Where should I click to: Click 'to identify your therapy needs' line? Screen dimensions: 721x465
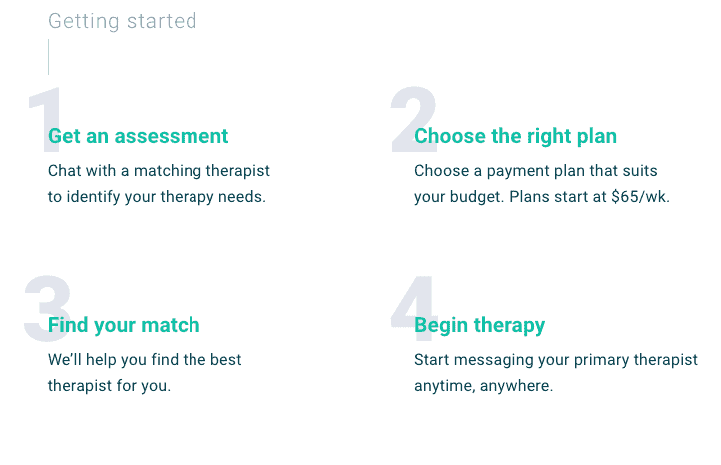157,197
